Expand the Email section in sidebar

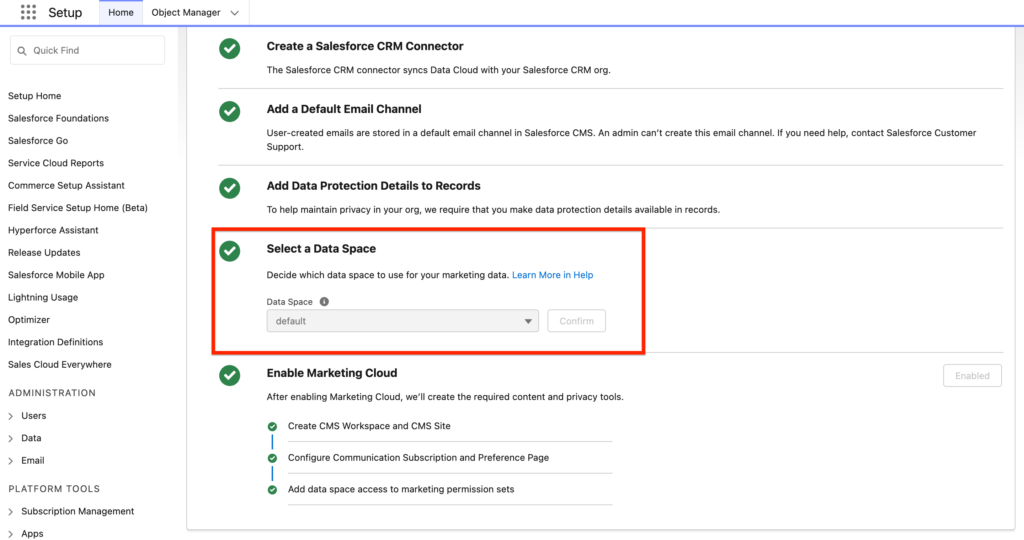(11, 461)
